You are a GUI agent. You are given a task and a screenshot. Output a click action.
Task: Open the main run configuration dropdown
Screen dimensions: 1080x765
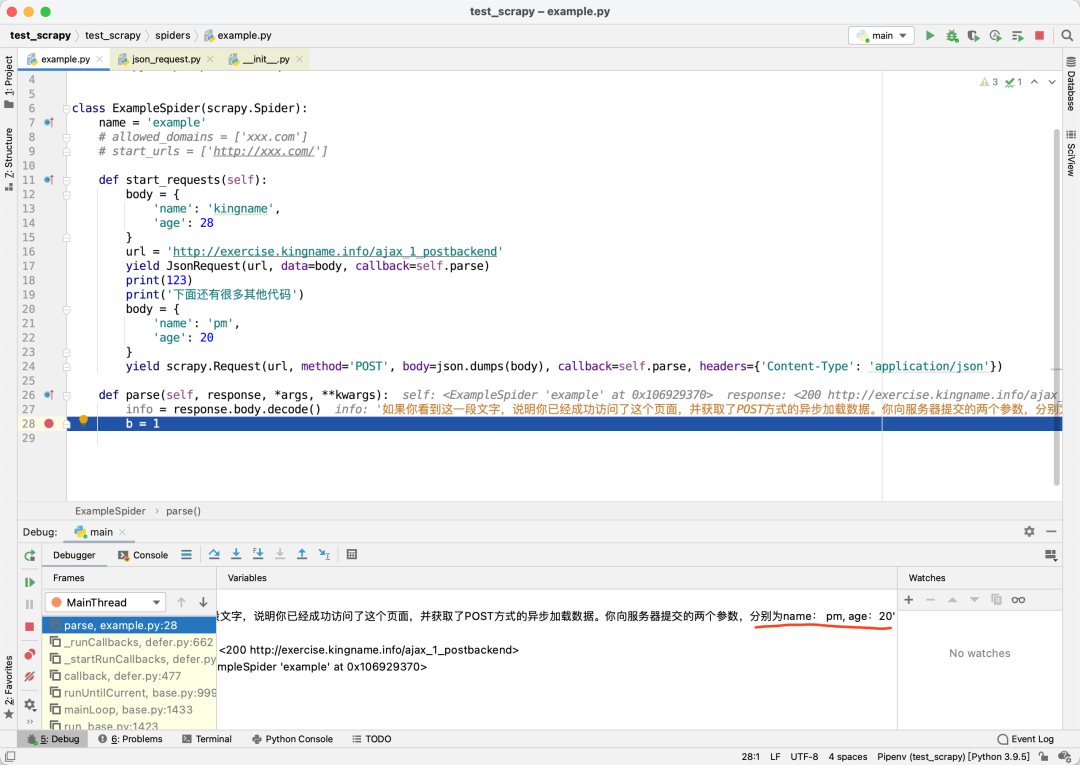click(x=881, y=35)
